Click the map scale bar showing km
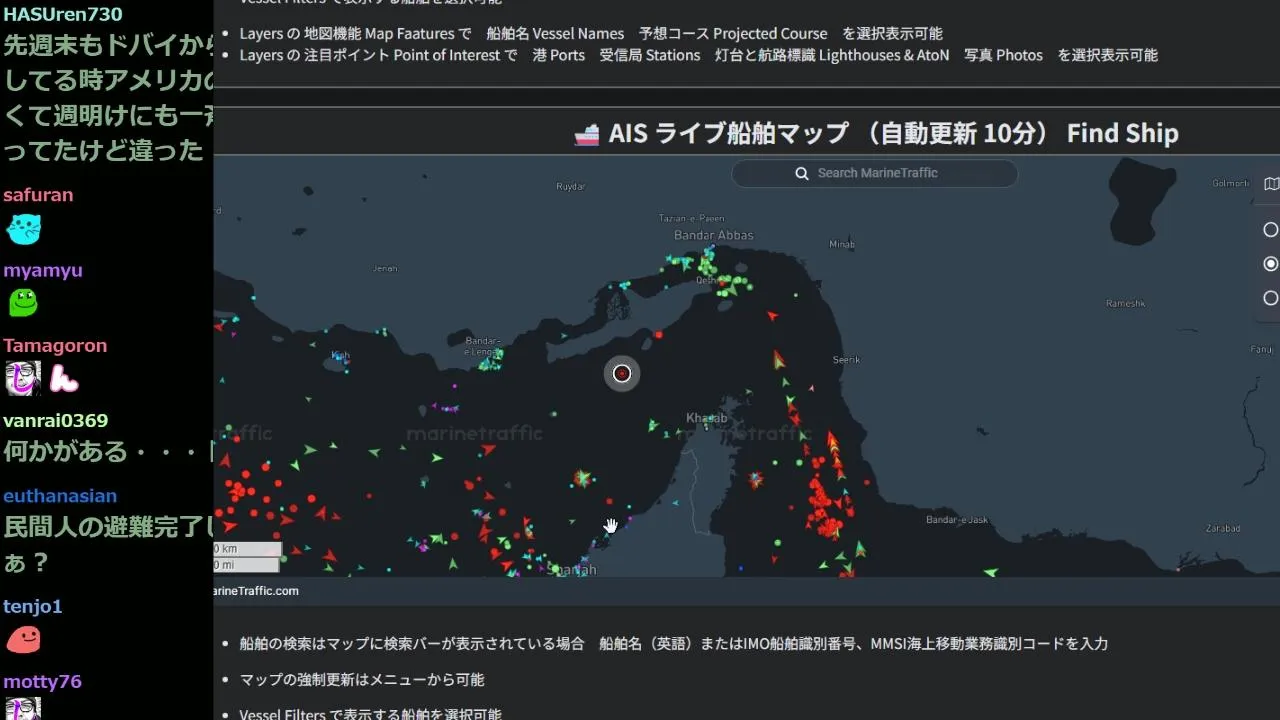 pyautogui.click(x=248, y=549)
